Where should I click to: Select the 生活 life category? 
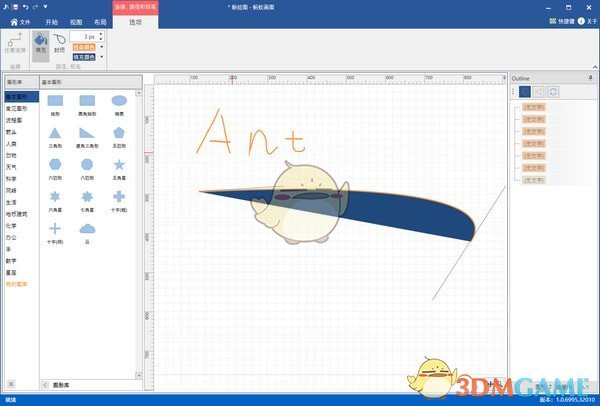point(11,202)
